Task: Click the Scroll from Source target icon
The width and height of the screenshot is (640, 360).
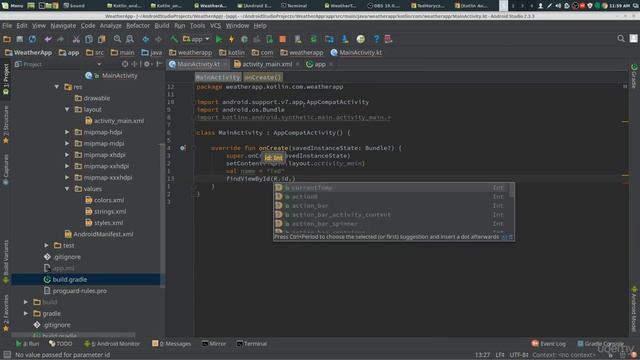Action: (125, 64)
